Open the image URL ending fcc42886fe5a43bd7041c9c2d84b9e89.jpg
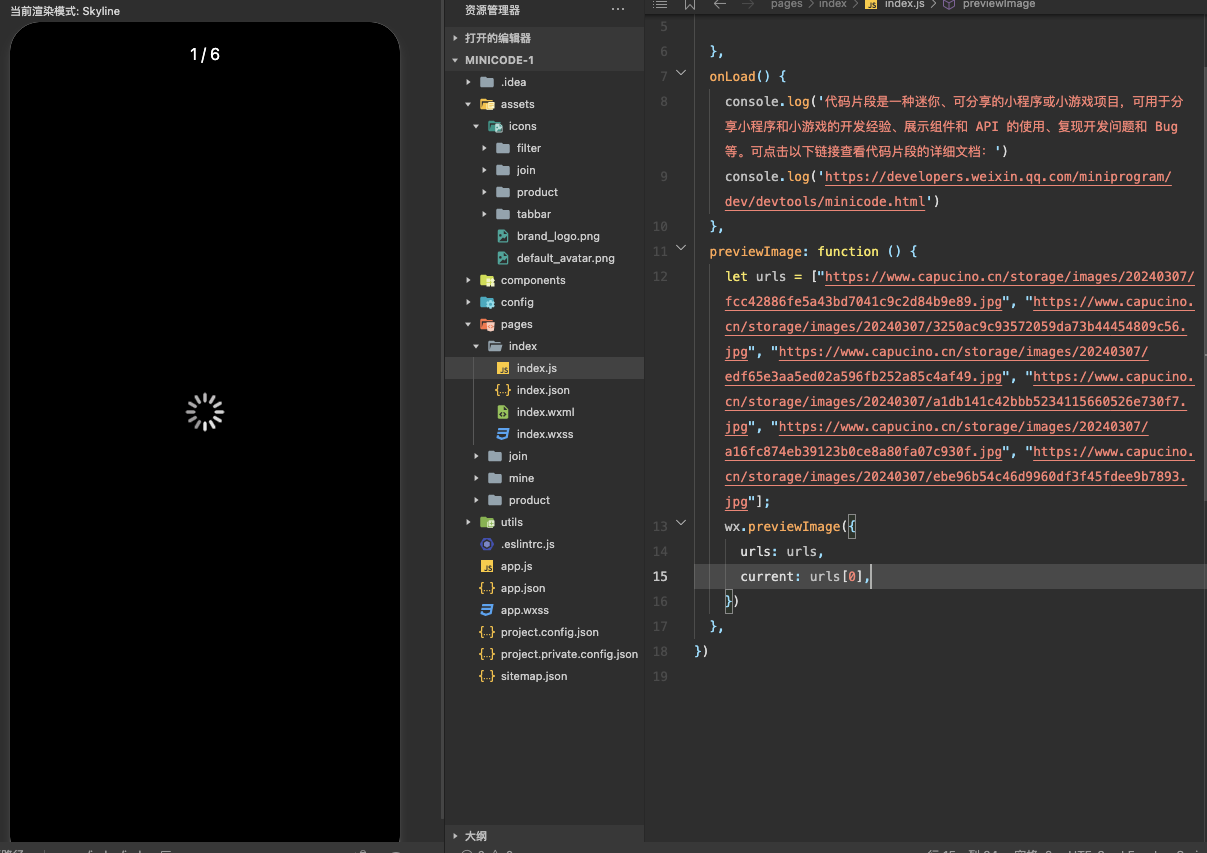 [960, 289]
